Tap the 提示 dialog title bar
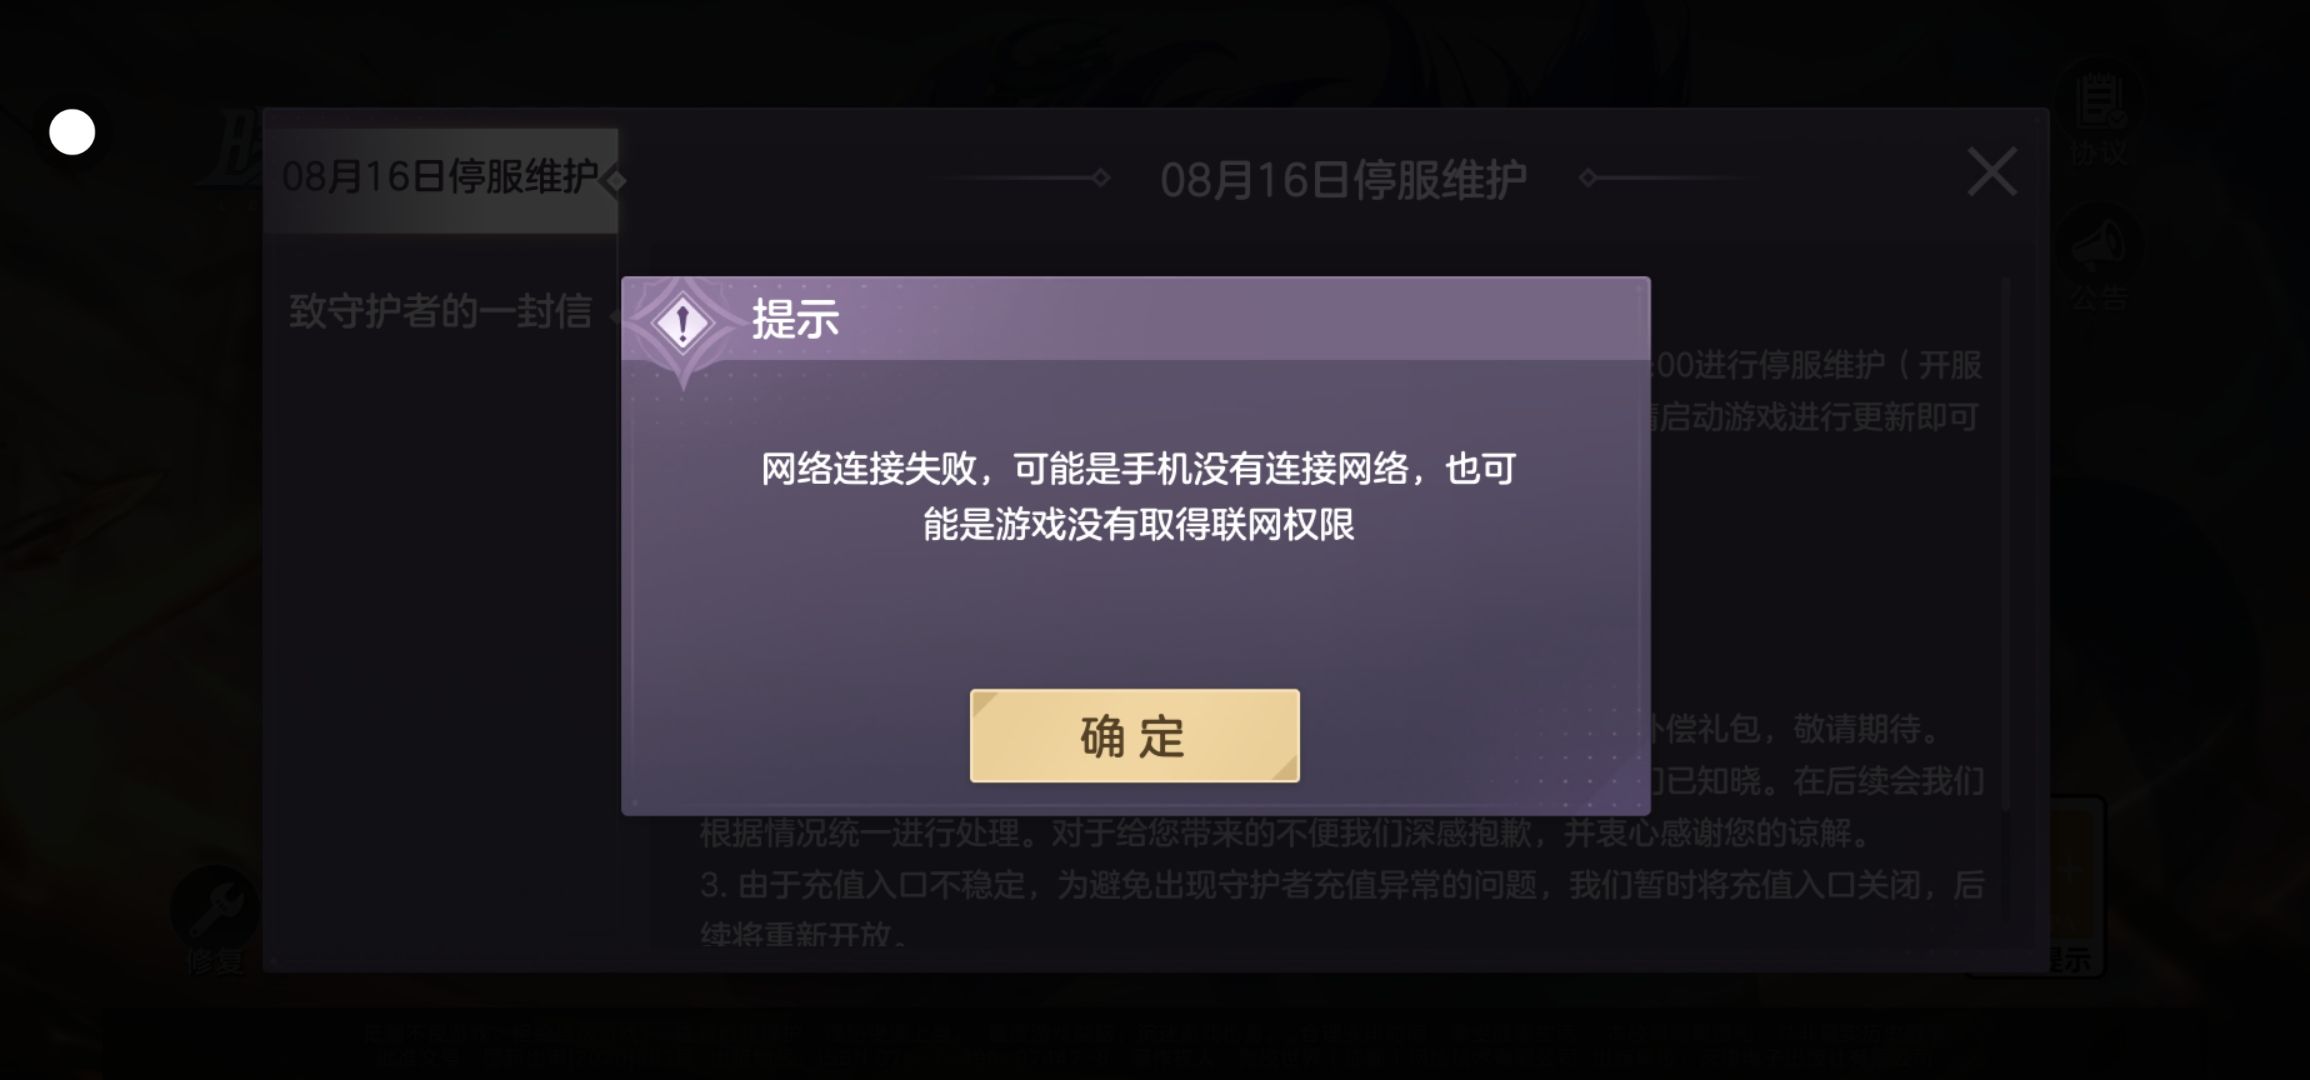Image resolution: width=2310 pixels, height=1080 pixels. (1135, 319)
